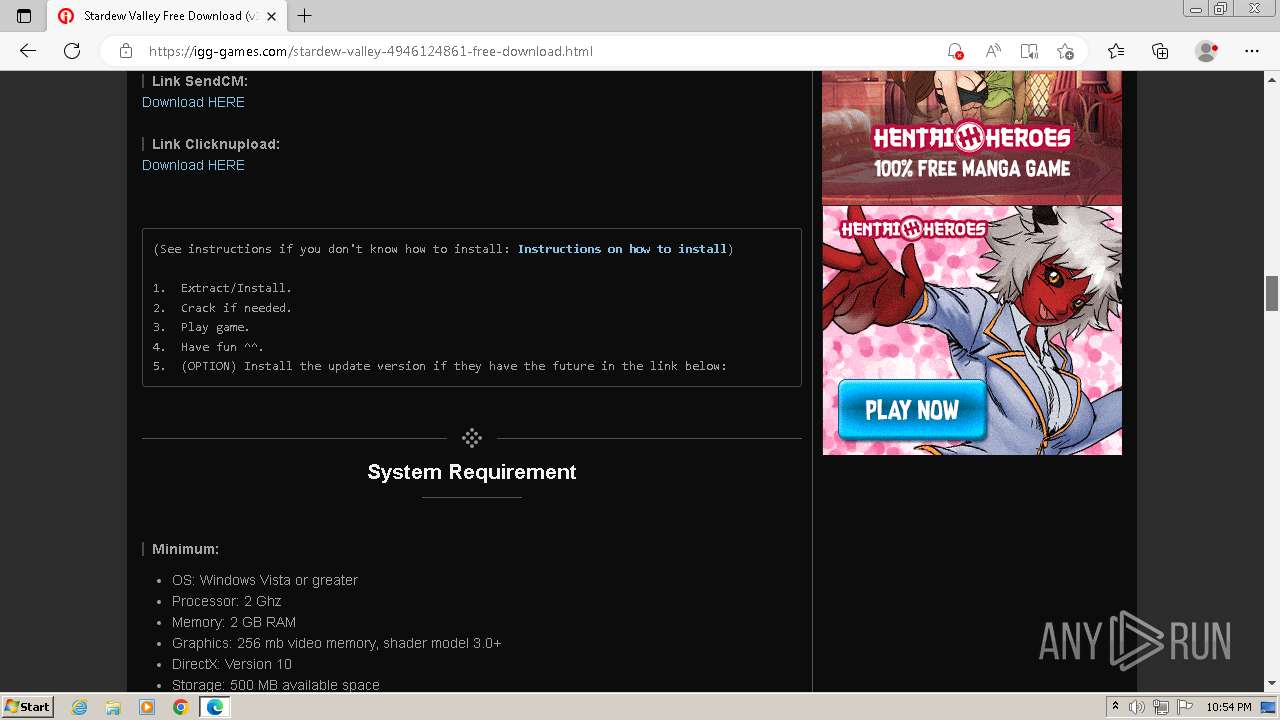Restore down the Edge browser window

[x=1220, y=8]
